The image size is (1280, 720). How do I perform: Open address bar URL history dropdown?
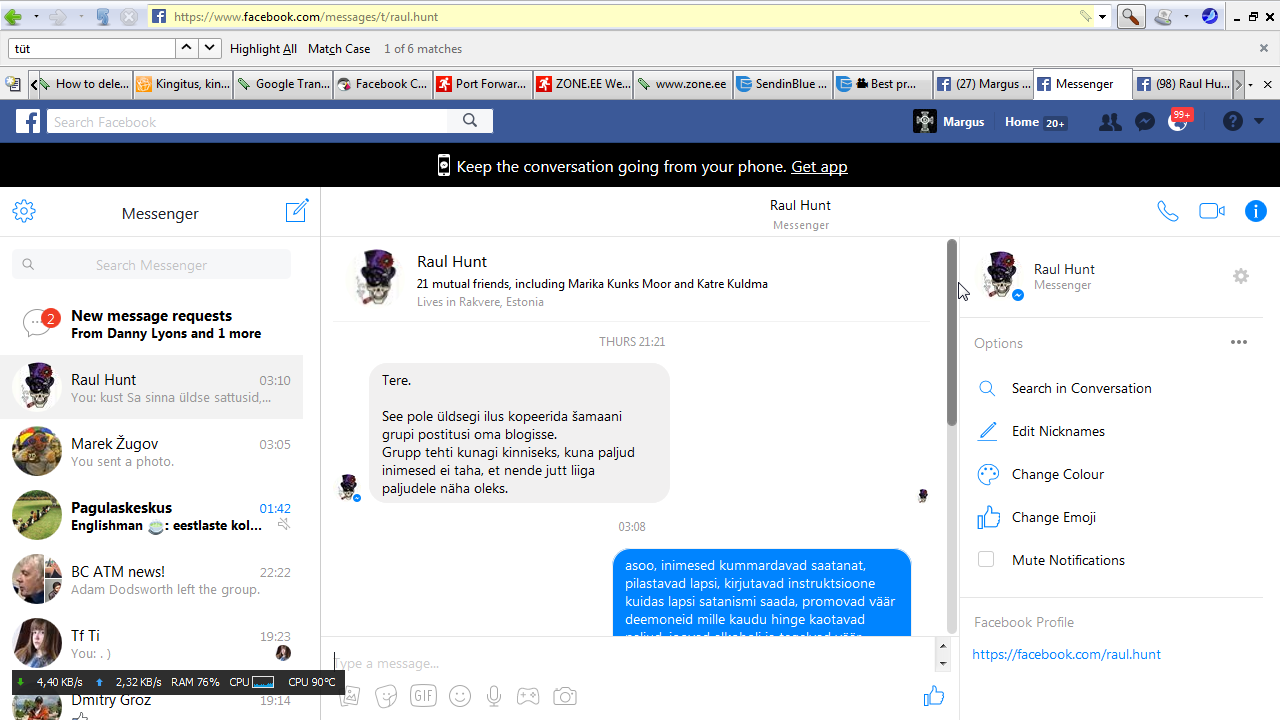[1103, 17]
